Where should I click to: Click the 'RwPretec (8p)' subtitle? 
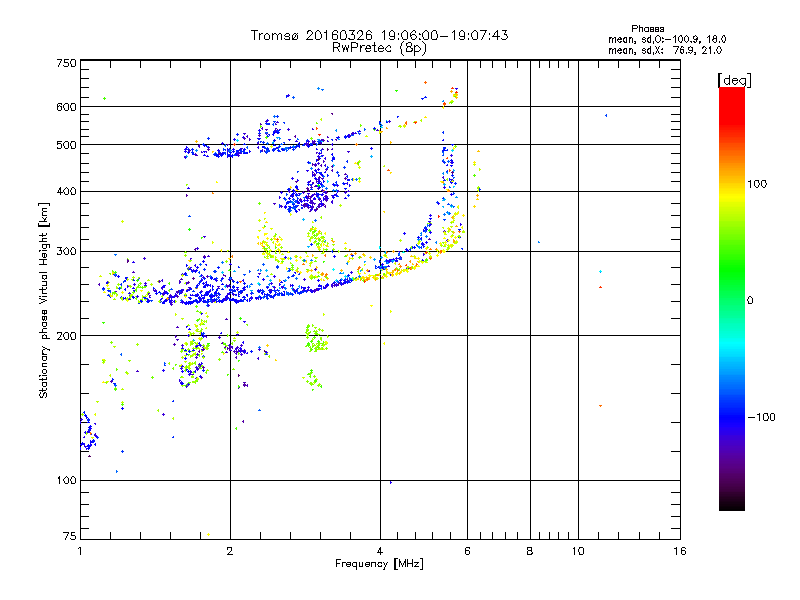379,48
